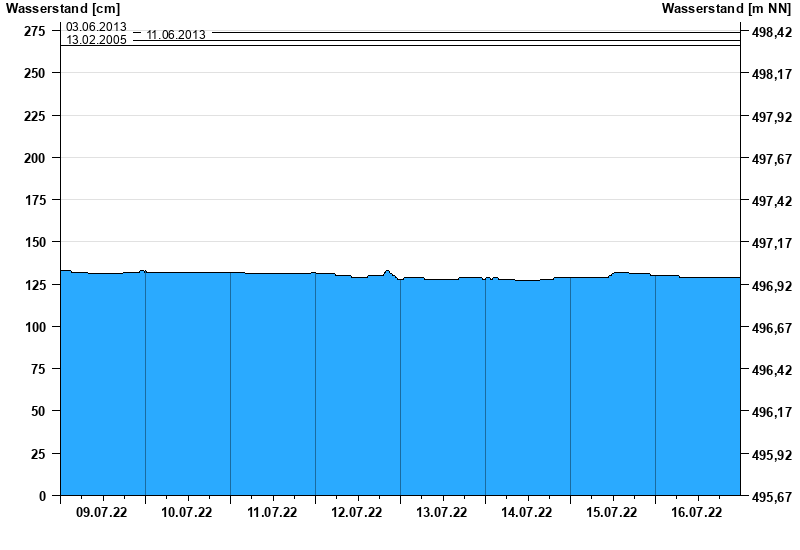The image size is (800, 550).
Task: Pick the 14.07.22 date label
Action: tap(527, 513)
